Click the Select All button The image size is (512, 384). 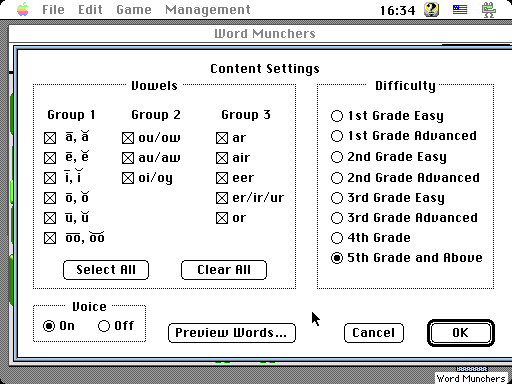click(x=106, y=270)
